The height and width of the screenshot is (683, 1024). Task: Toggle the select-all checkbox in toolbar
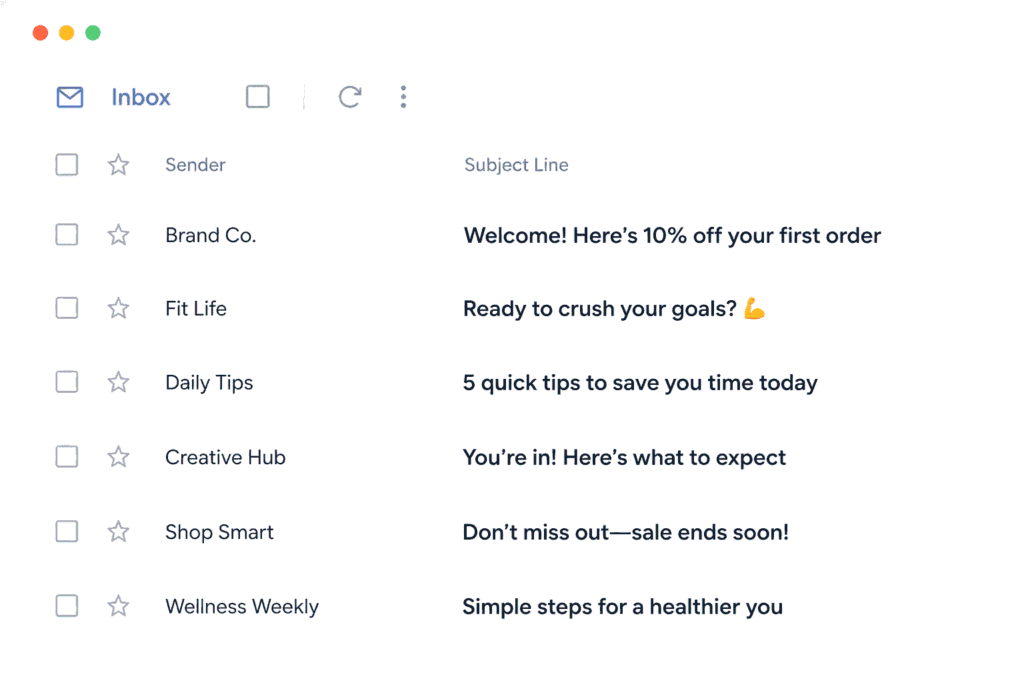point(258,97)
